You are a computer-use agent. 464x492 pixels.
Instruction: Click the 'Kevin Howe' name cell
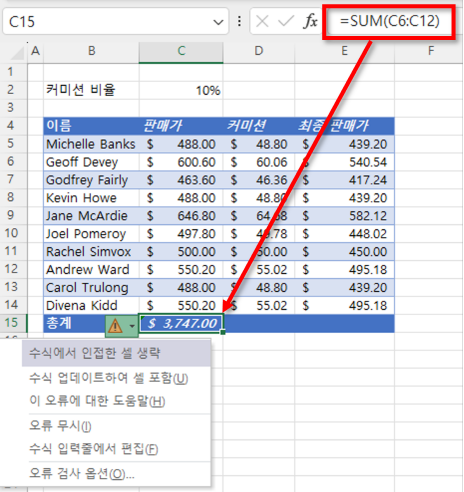click(91, 198)
